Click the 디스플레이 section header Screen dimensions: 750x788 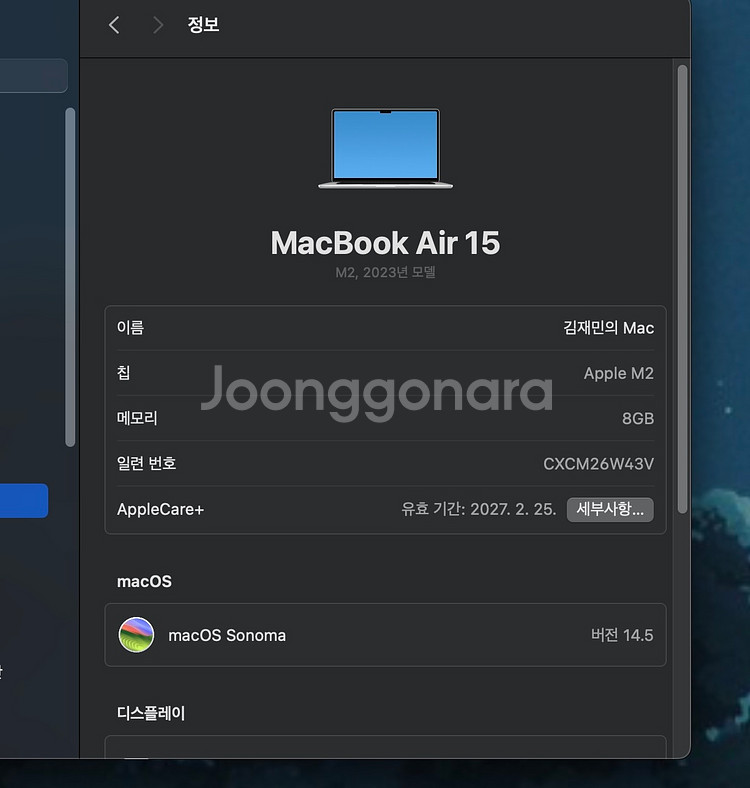(151, 713)
